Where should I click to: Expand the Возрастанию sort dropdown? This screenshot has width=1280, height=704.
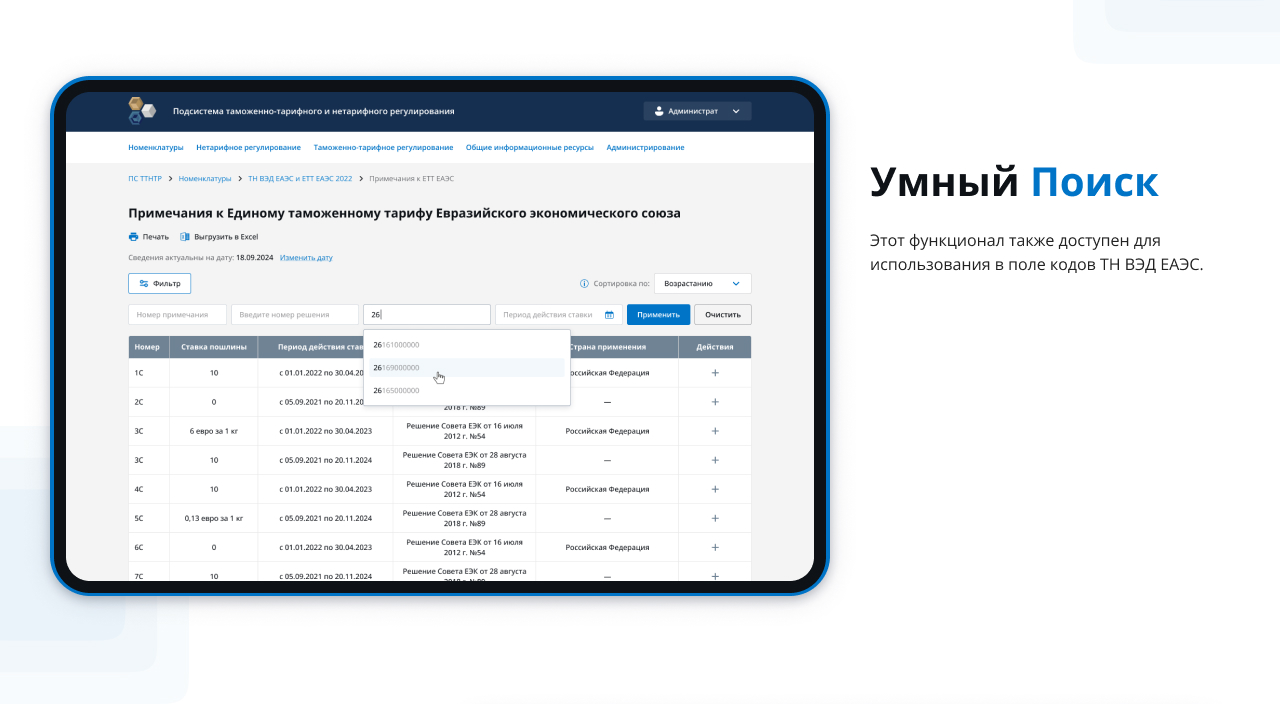click(702, 284)
